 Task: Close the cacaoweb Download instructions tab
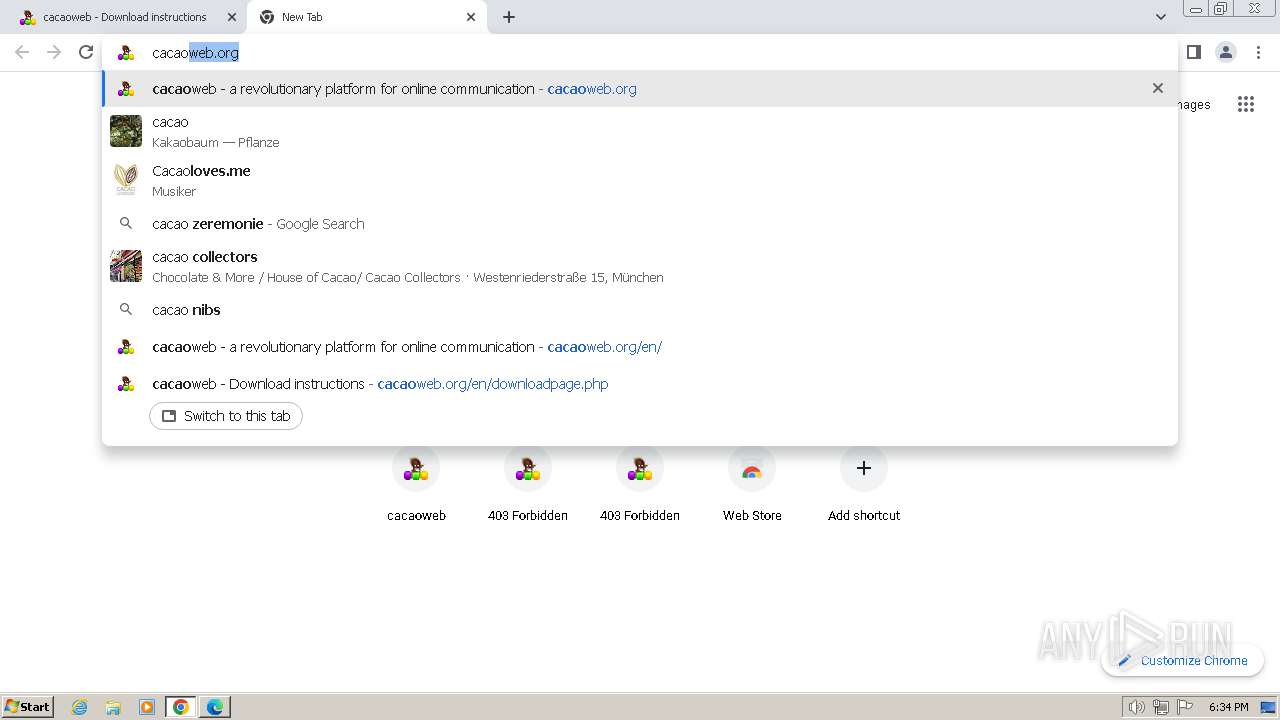click(x=232, y=17)
